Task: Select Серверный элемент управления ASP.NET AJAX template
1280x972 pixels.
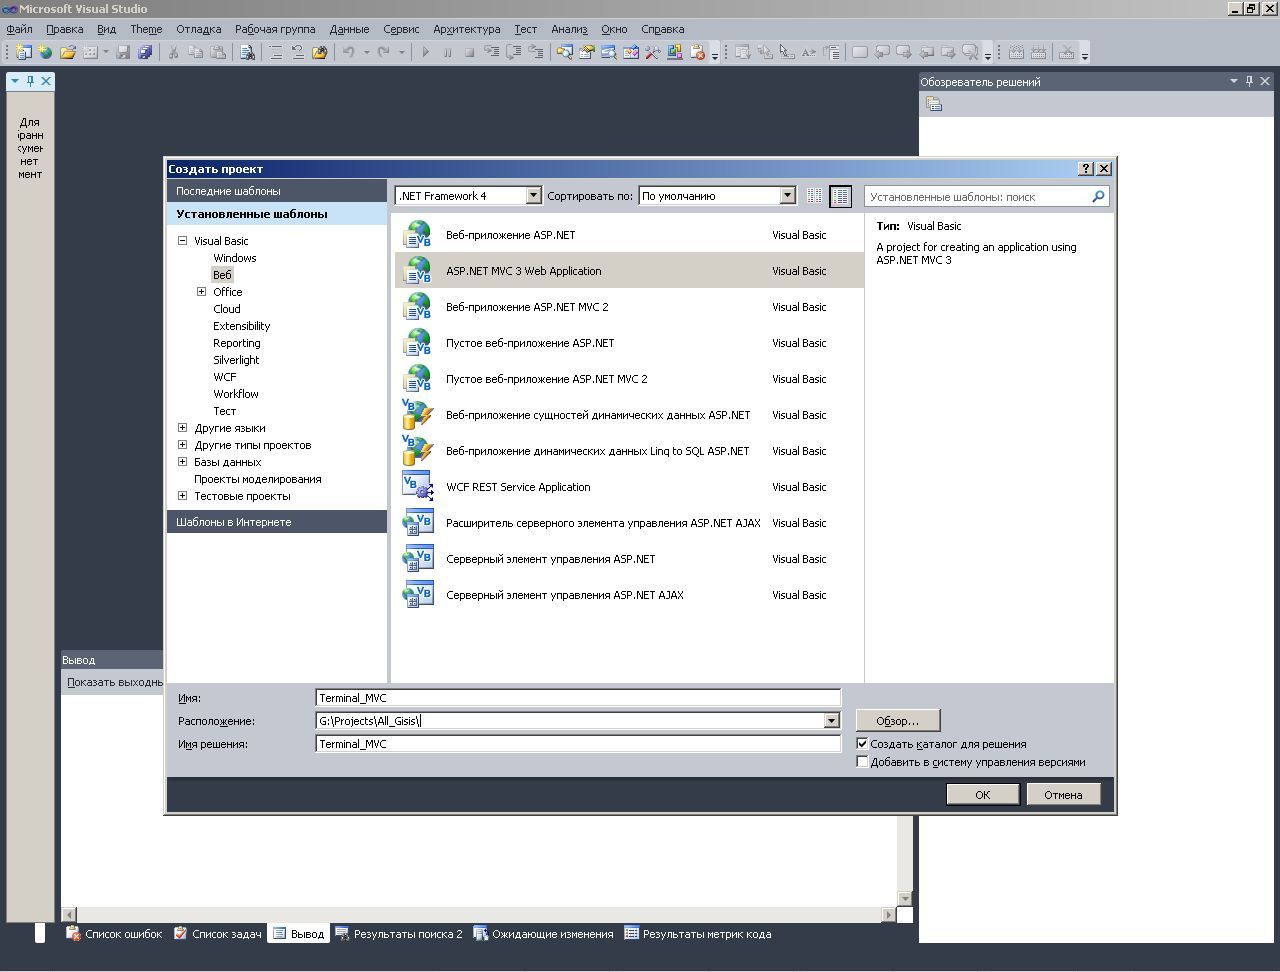Action: coord(629,595)
